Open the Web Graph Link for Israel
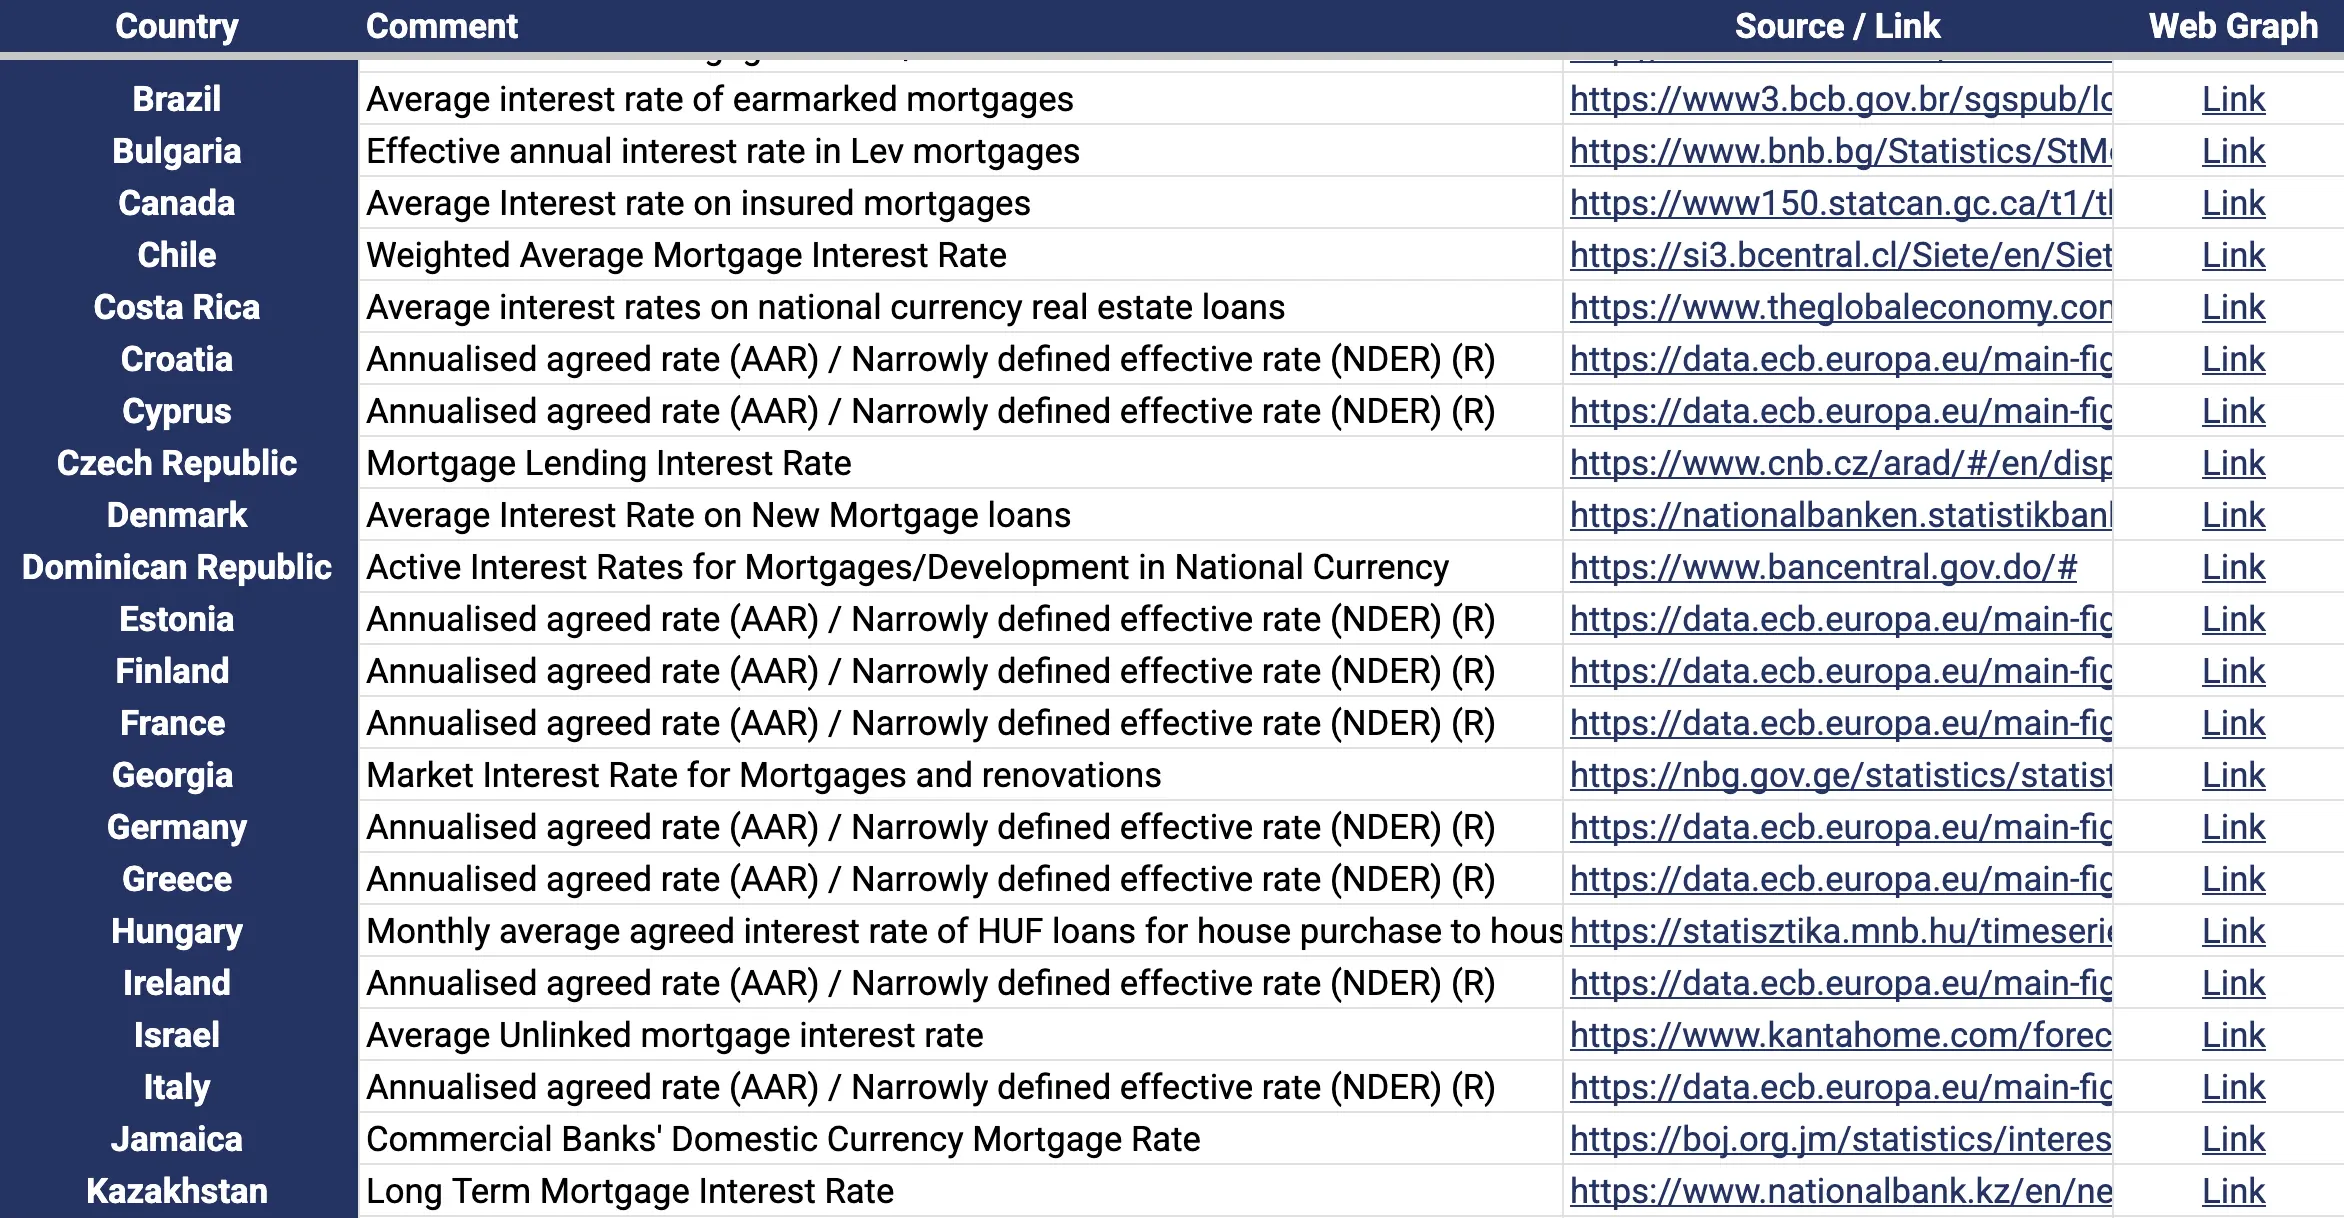2344x1218 pixels. [2234, 1035]
